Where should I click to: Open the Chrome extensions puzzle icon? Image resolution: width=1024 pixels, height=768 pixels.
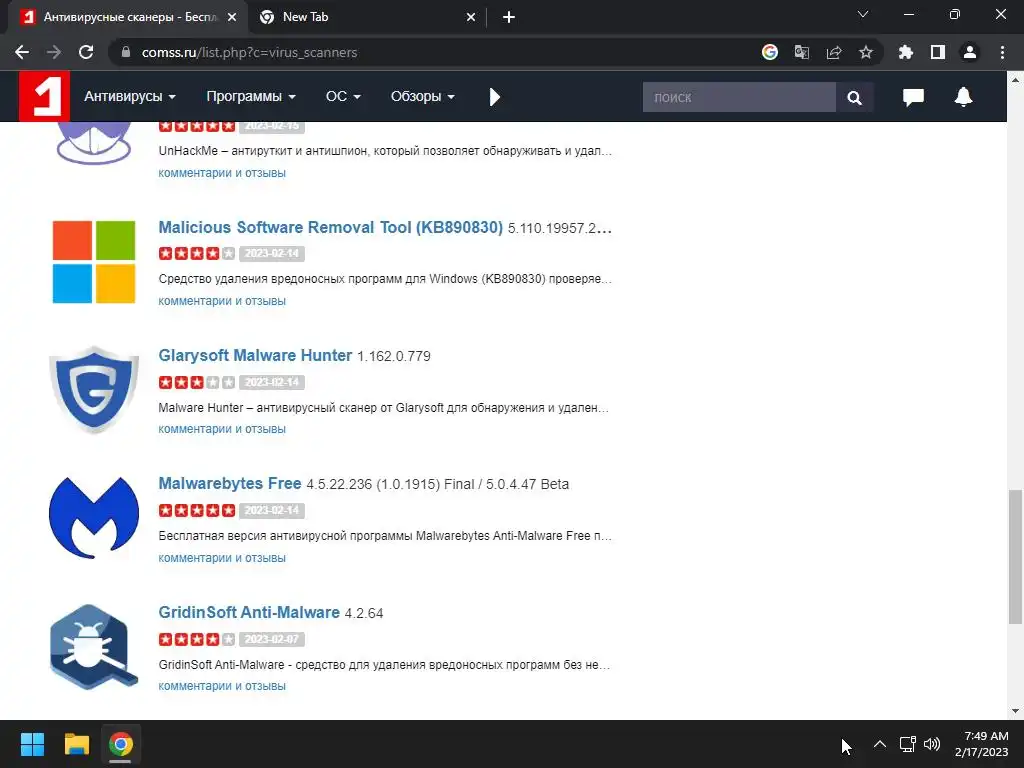(906, 52)
